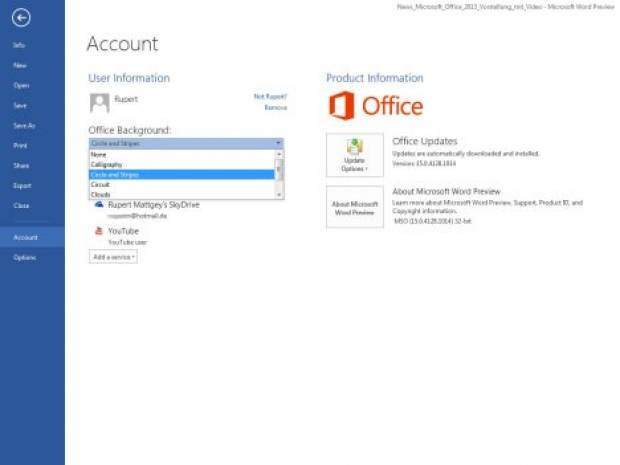Click the user name Rupert
Screen dimensions: 620x465
(126, 99)
